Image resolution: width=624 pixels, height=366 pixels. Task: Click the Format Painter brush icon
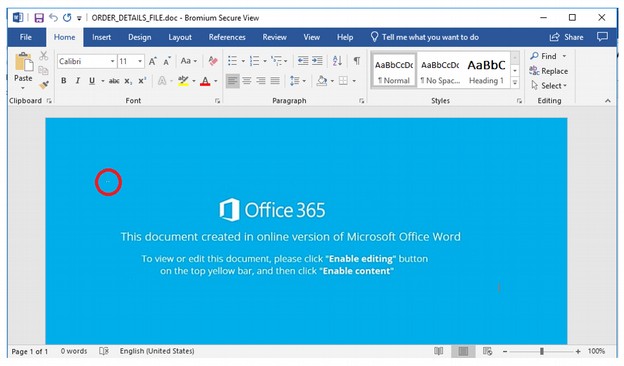(44, 85)
